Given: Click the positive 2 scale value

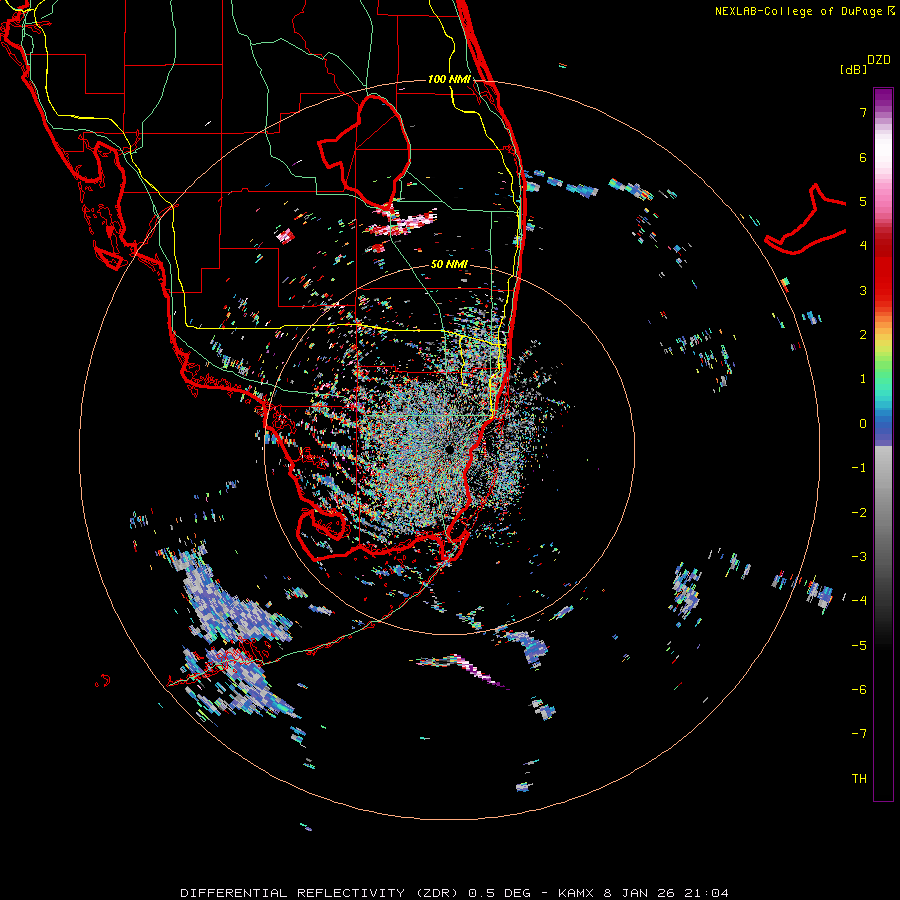Looking at the screenshot, I should pos(862,335).
